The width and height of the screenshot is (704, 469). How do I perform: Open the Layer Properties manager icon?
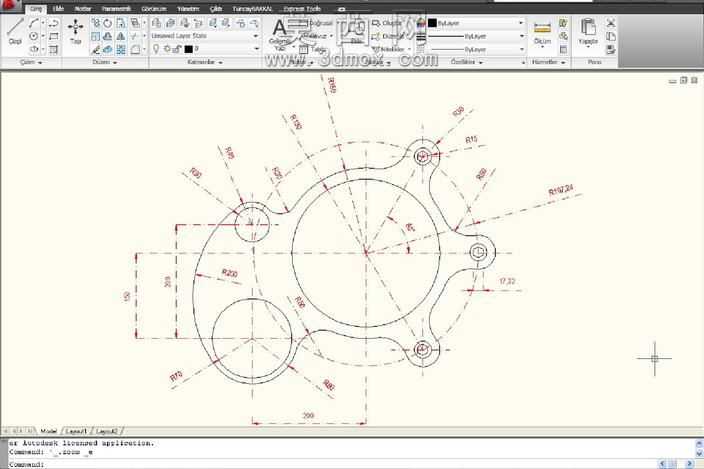[156, 23]
